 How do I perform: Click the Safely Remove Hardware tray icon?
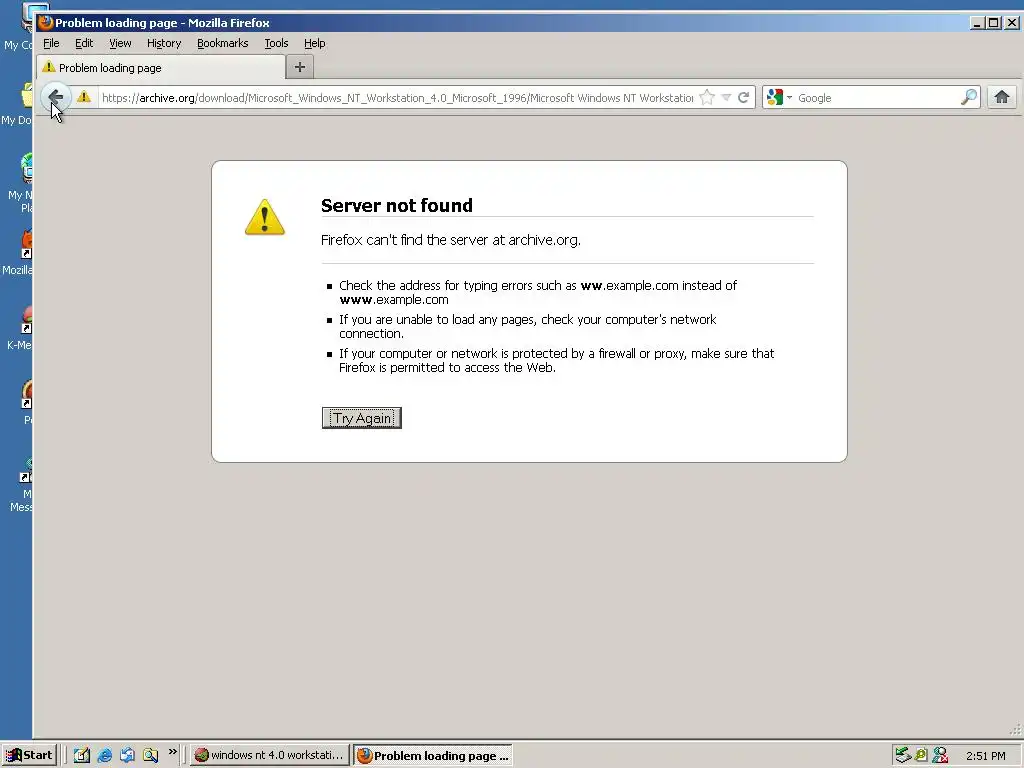(x=903, y=755)
